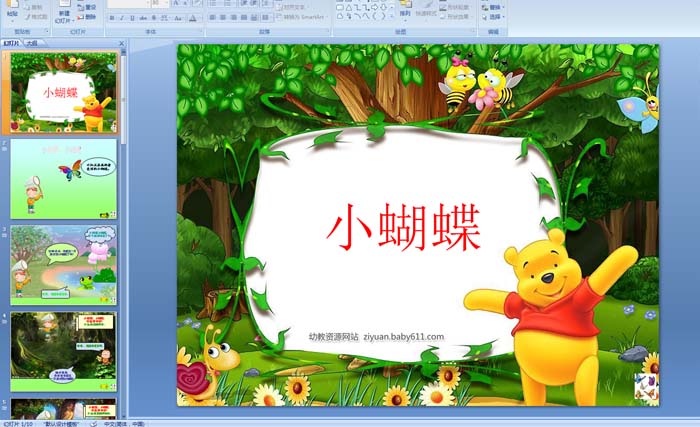Click the Replace (替换) button

point(492,8)
